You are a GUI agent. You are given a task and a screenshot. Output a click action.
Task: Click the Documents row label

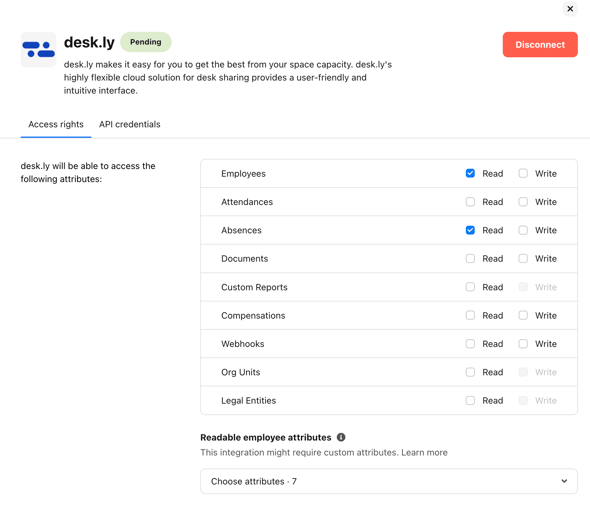pos(245,259)
